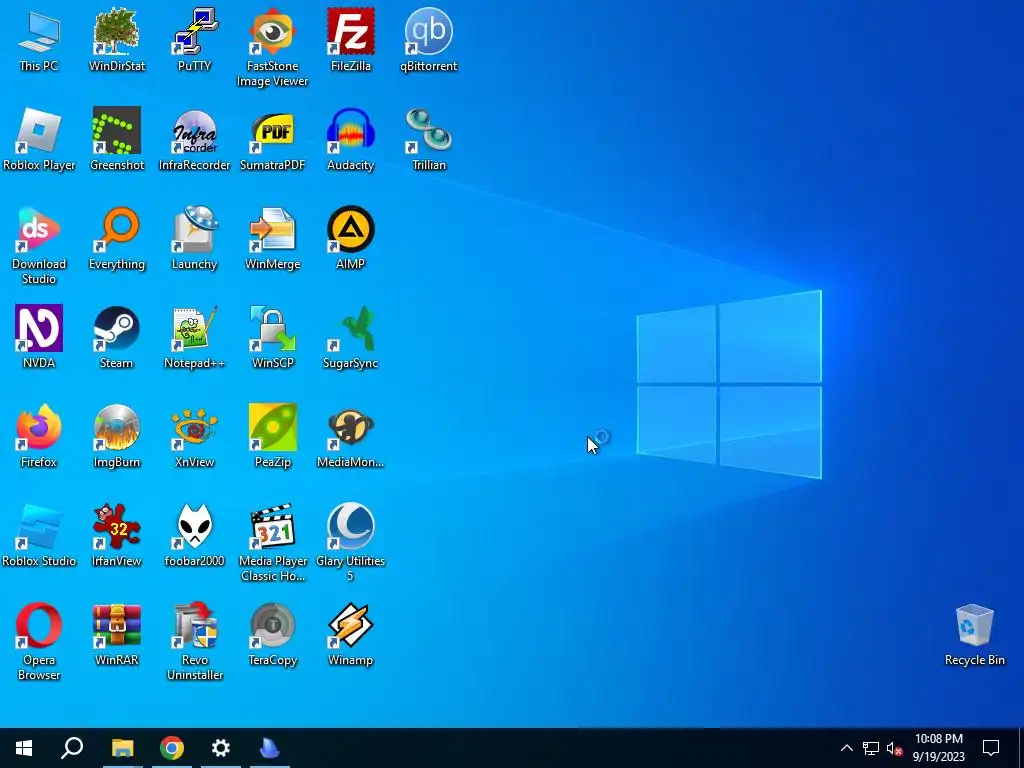
Task: Click the Roblox Studio icon
Action: click(x=39, y=535)
